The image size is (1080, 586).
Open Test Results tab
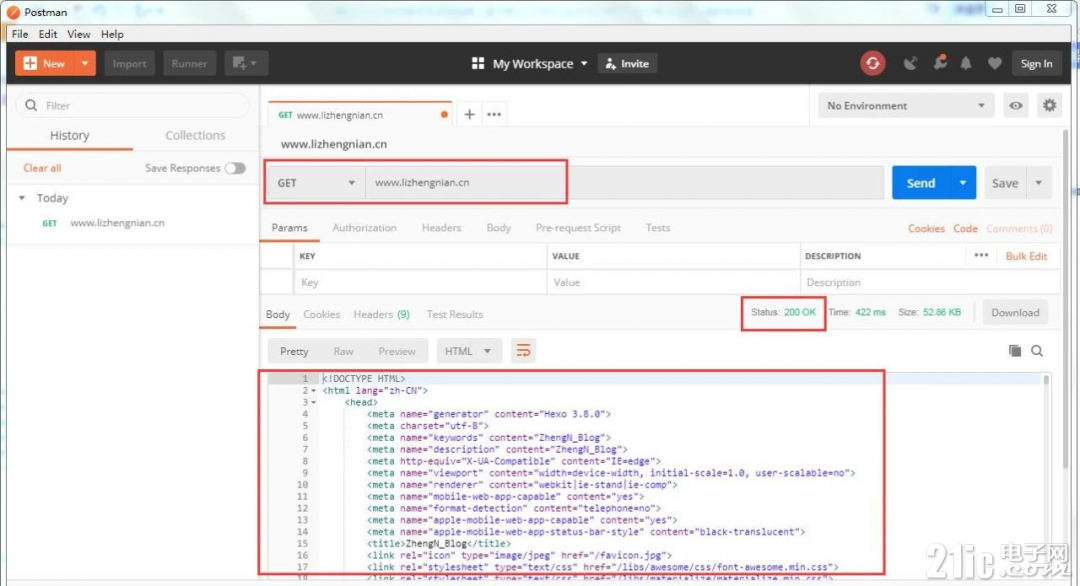point(455,314)
